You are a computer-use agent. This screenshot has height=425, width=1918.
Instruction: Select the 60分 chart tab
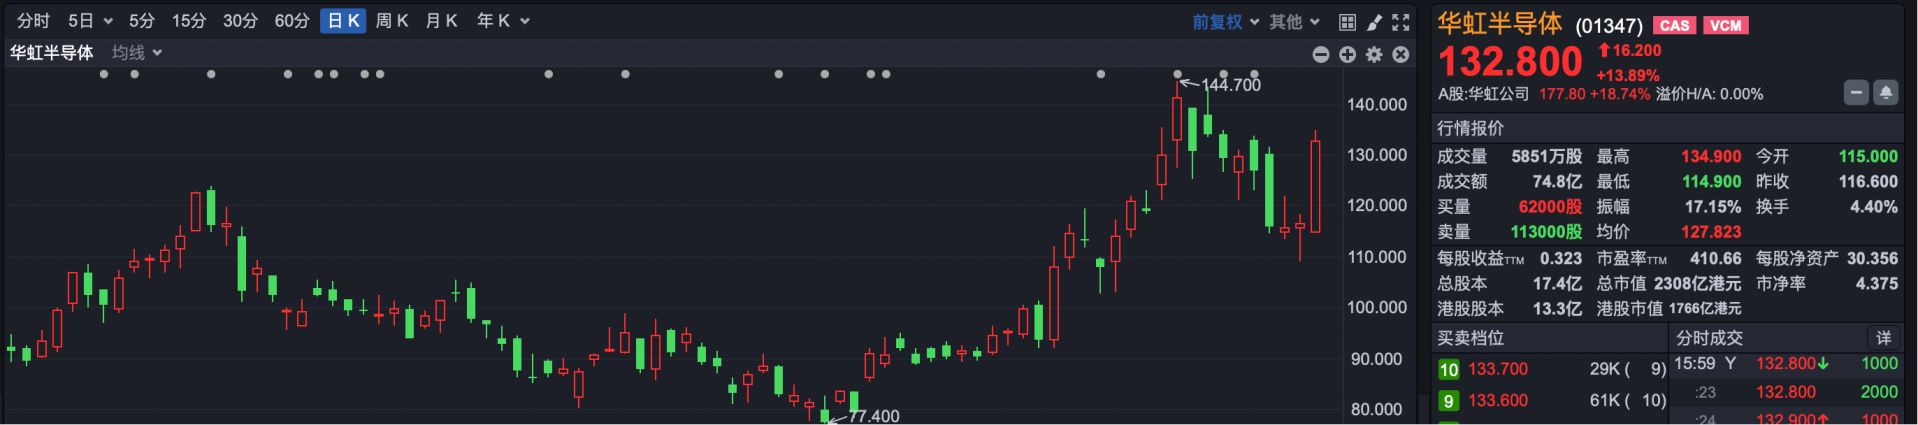pos(292,21)
